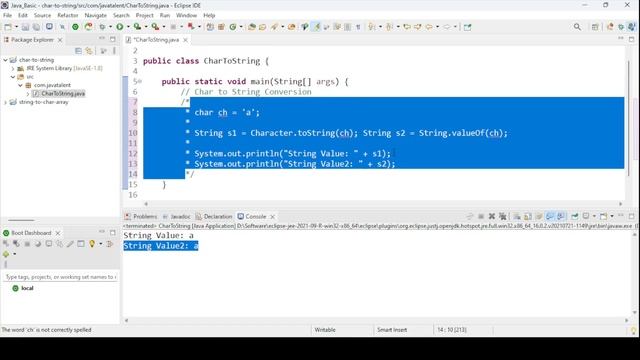This screenshot has height=360, width=640.
Task: Expand the string-to-char-array project
Action: (x=5, y=102)
